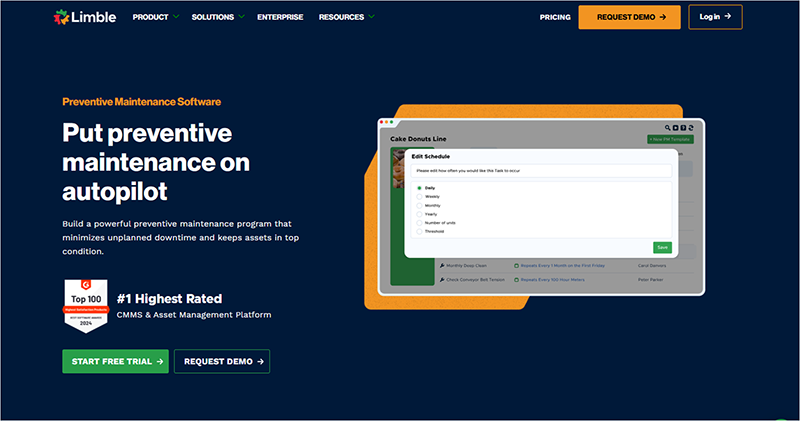Click calendar icon beside Repeats Every 100 Hour Meters
Screen dimensions: 800x421
[x=518, y=282]
